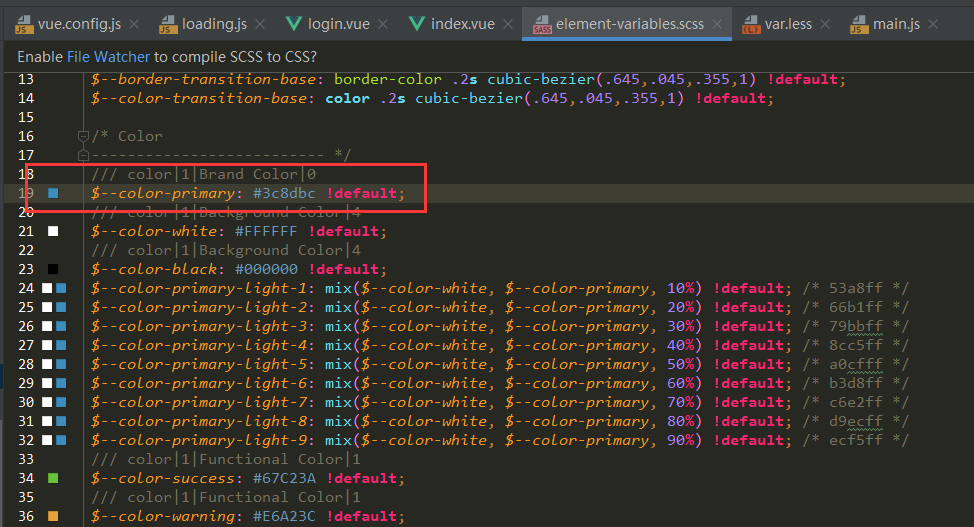
Task: Open the var.less tab
Action: point(788,24)
